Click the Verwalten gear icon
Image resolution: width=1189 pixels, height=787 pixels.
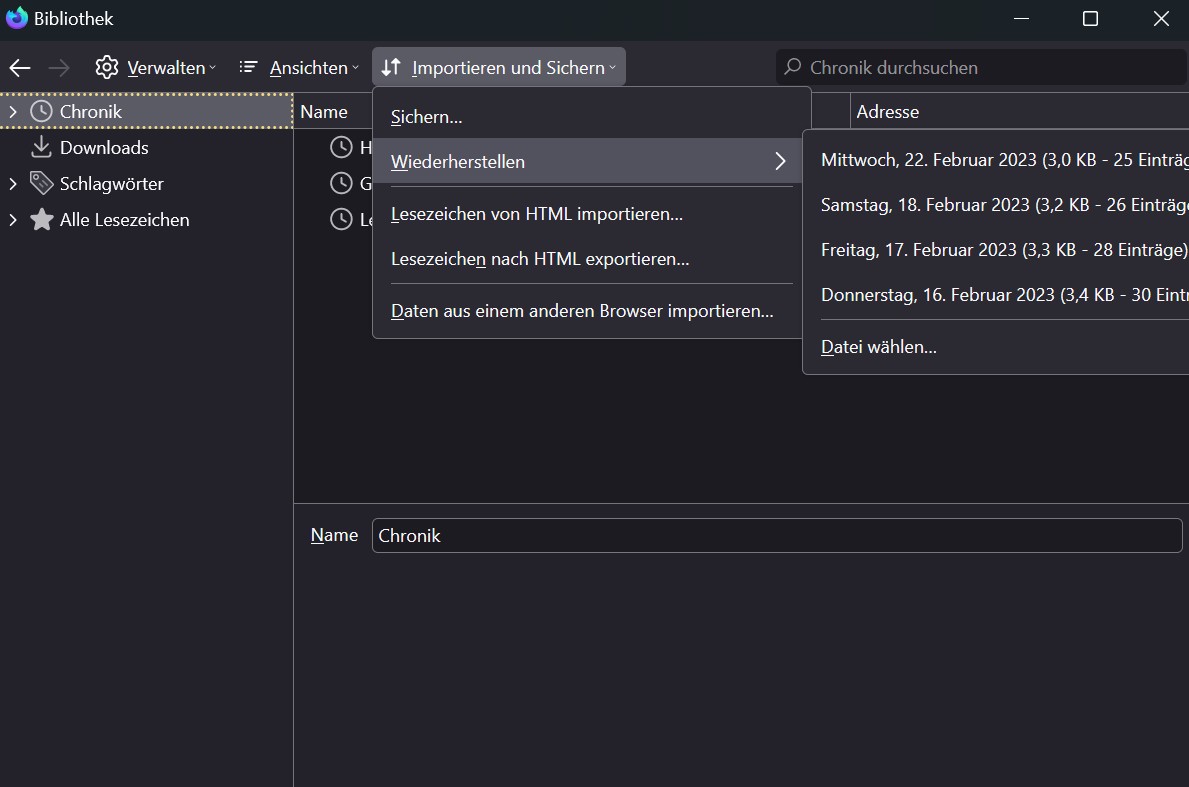(x=107, y=68)
